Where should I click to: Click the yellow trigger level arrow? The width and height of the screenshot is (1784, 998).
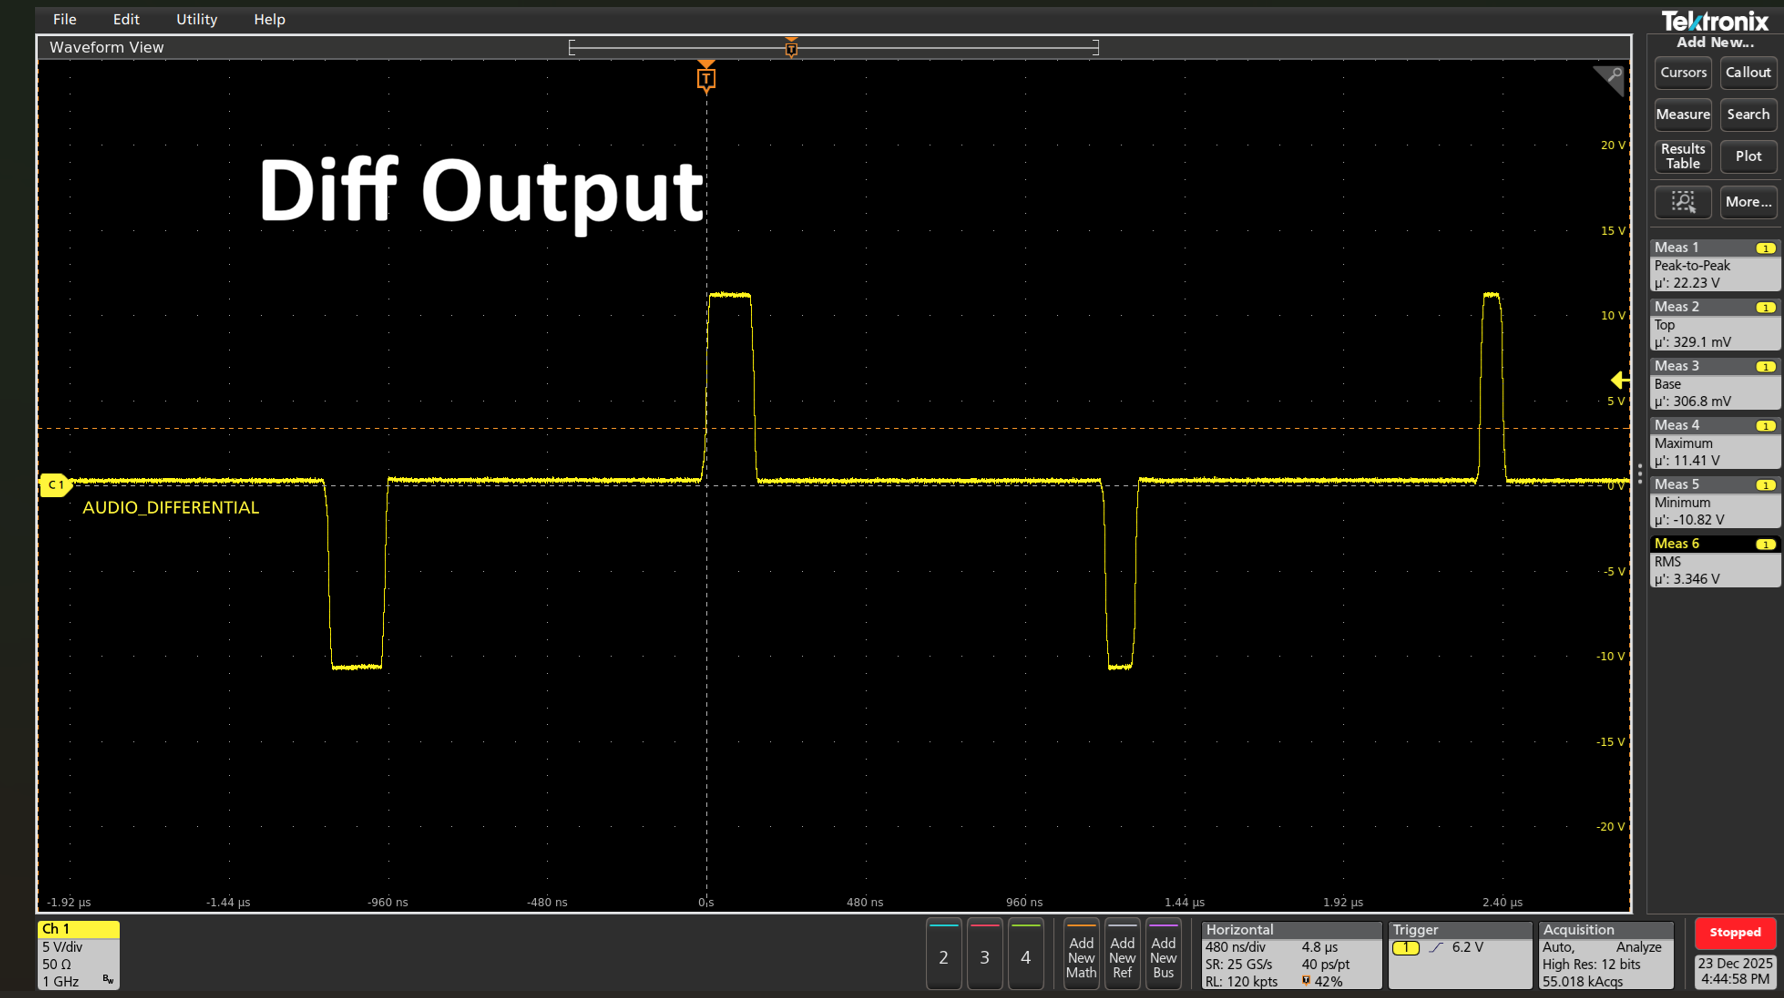pyautogui.click(x=1620, y=380)
